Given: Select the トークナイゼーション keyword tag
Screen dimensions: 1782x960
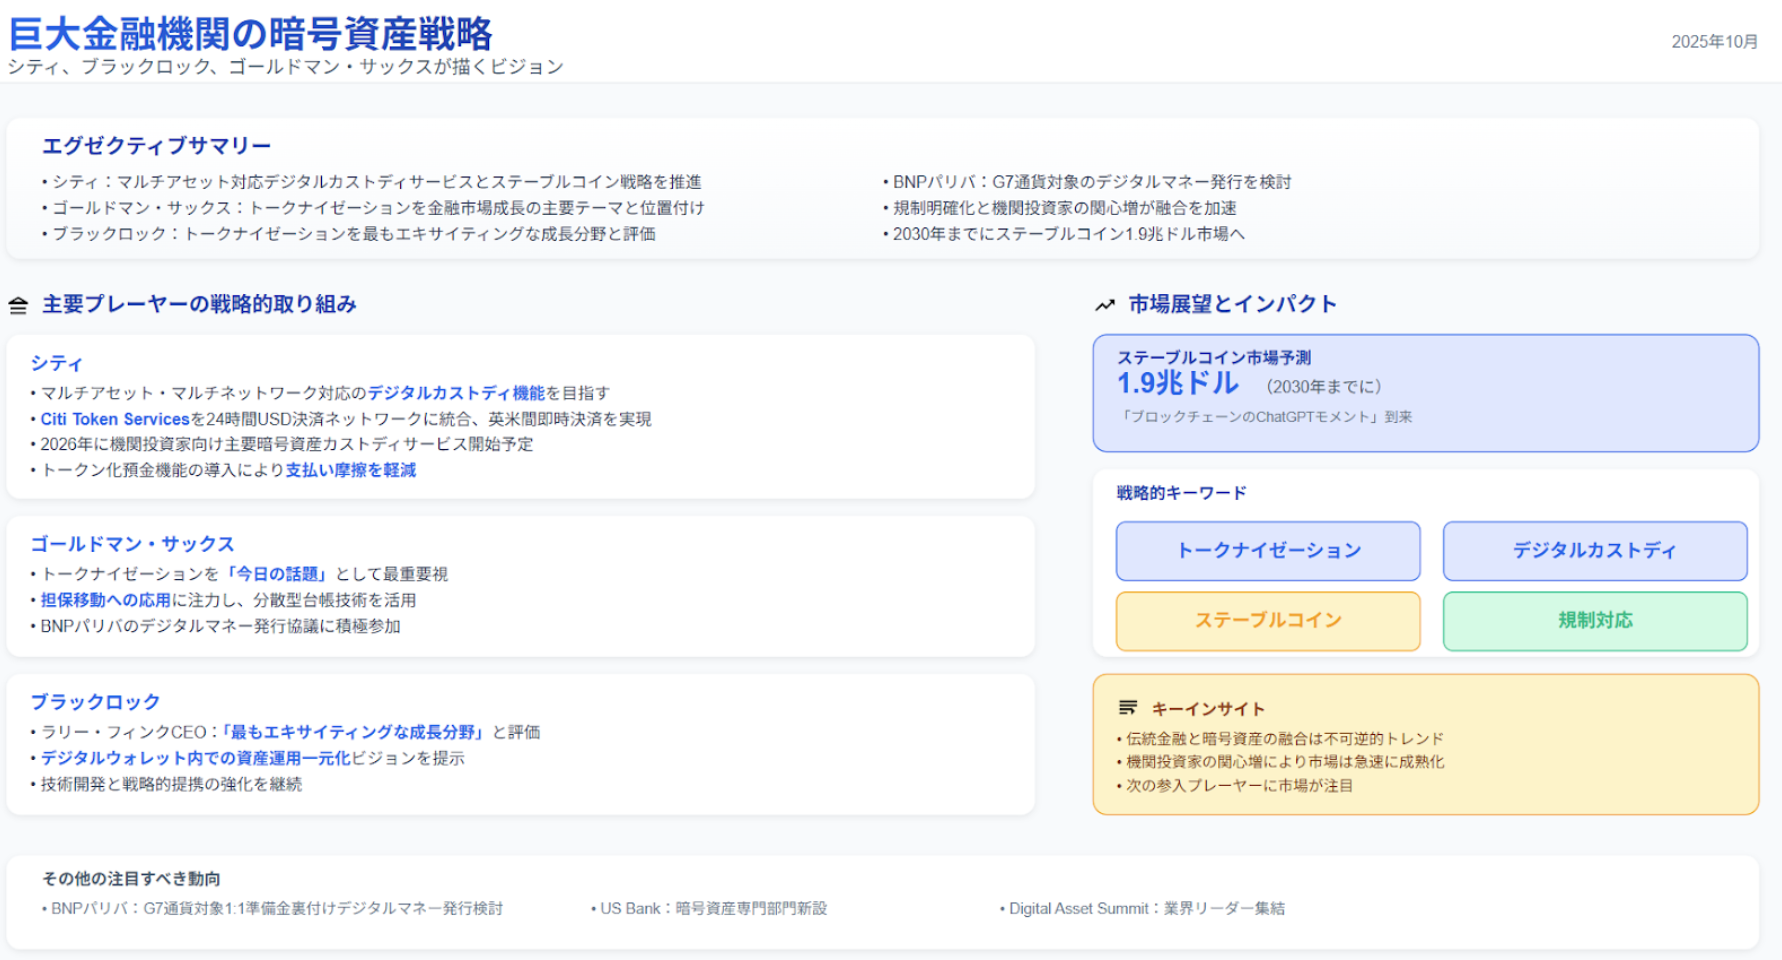Looking at the screenshot, I should [x=1268, y=551].
